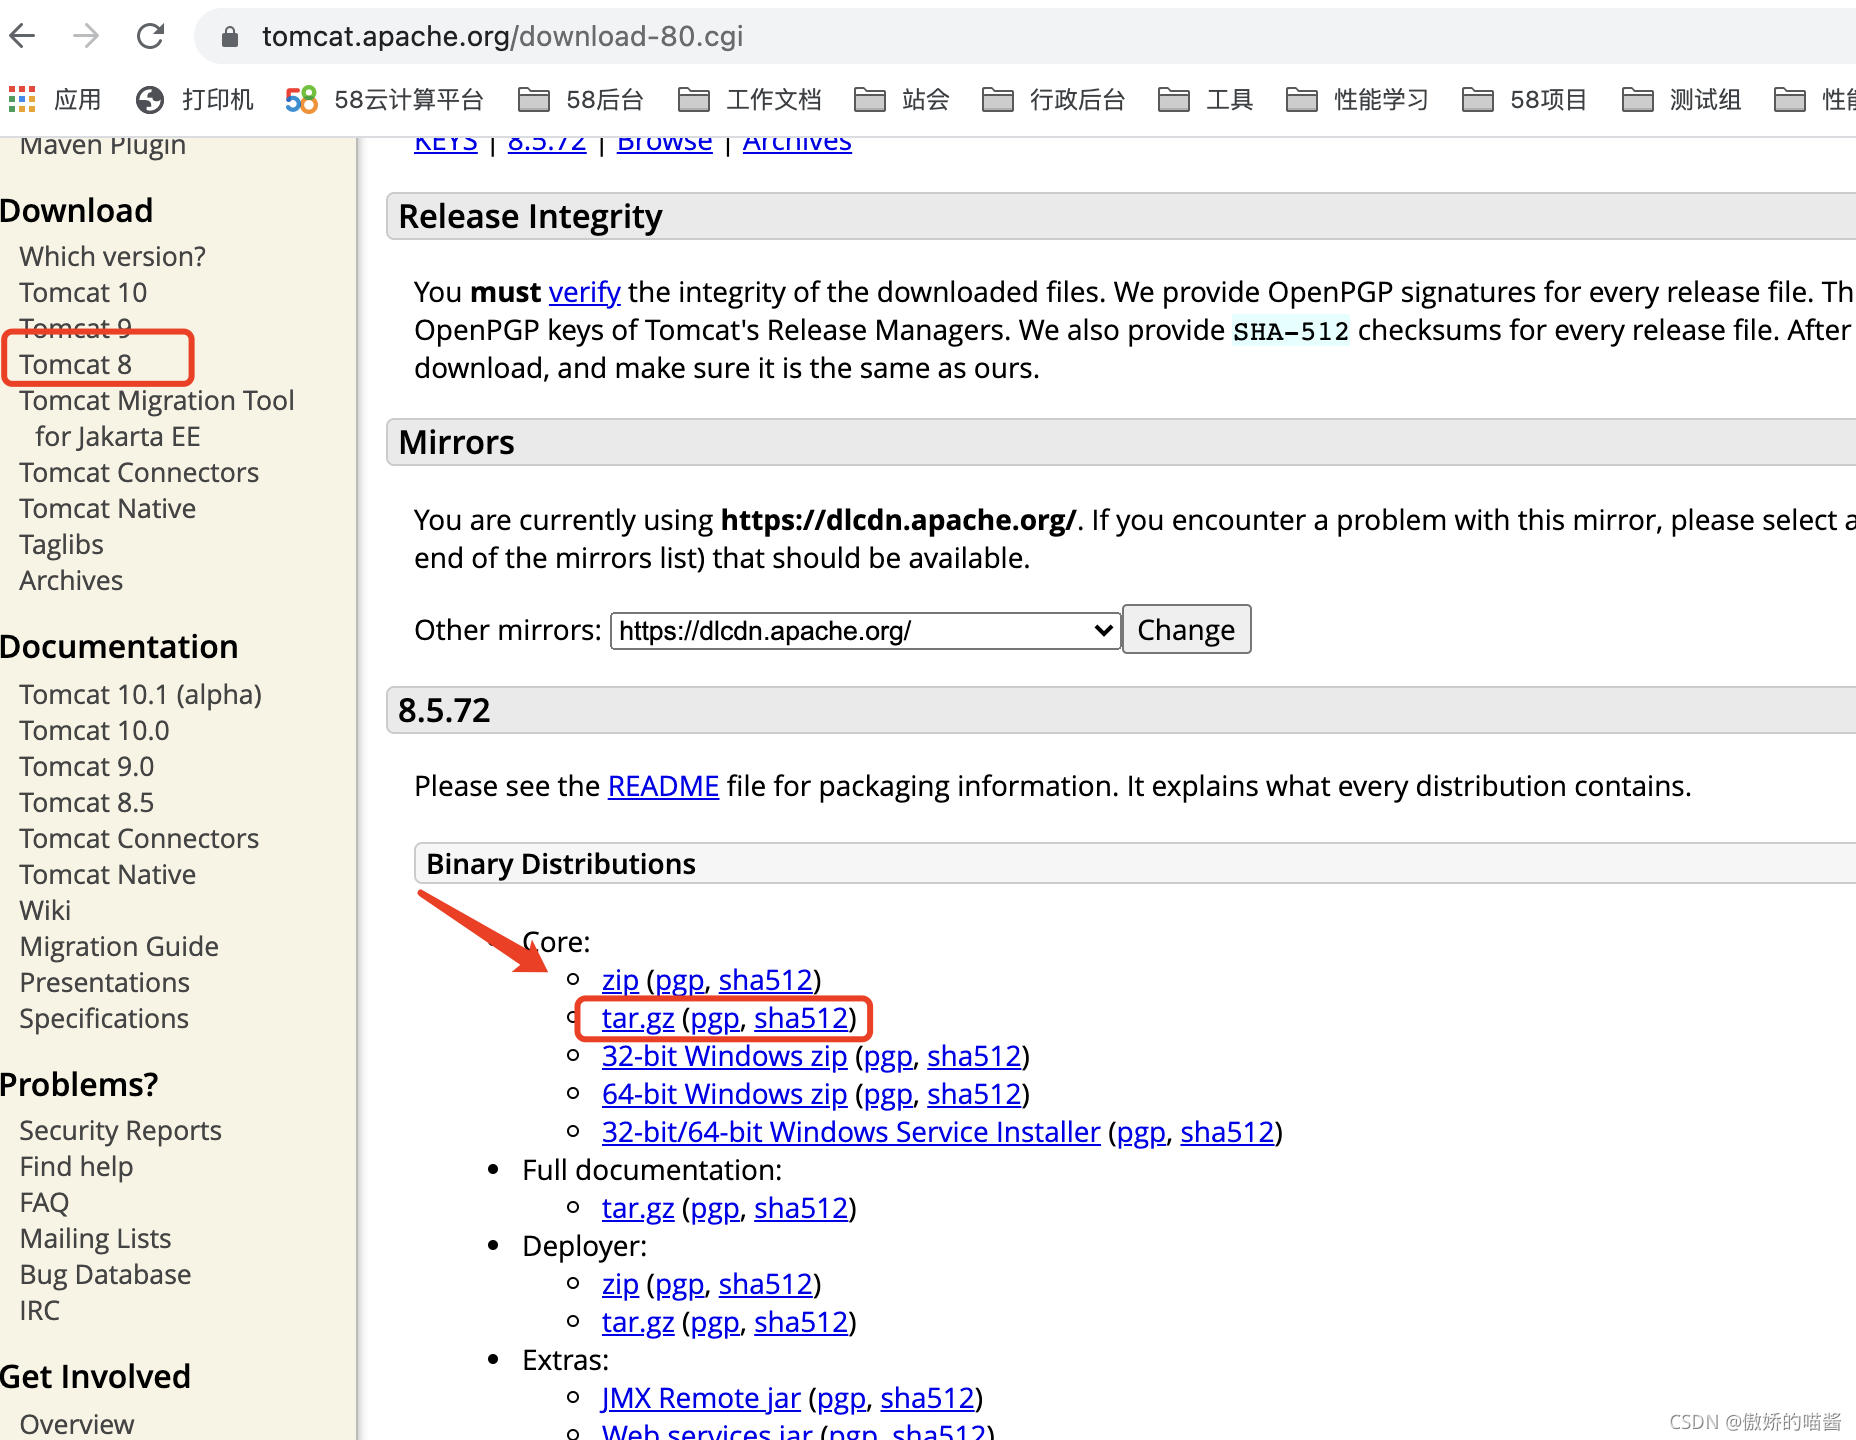Screen dimensions: 1856x1440
Task: Click the browser back arrow
Action: 22,37
